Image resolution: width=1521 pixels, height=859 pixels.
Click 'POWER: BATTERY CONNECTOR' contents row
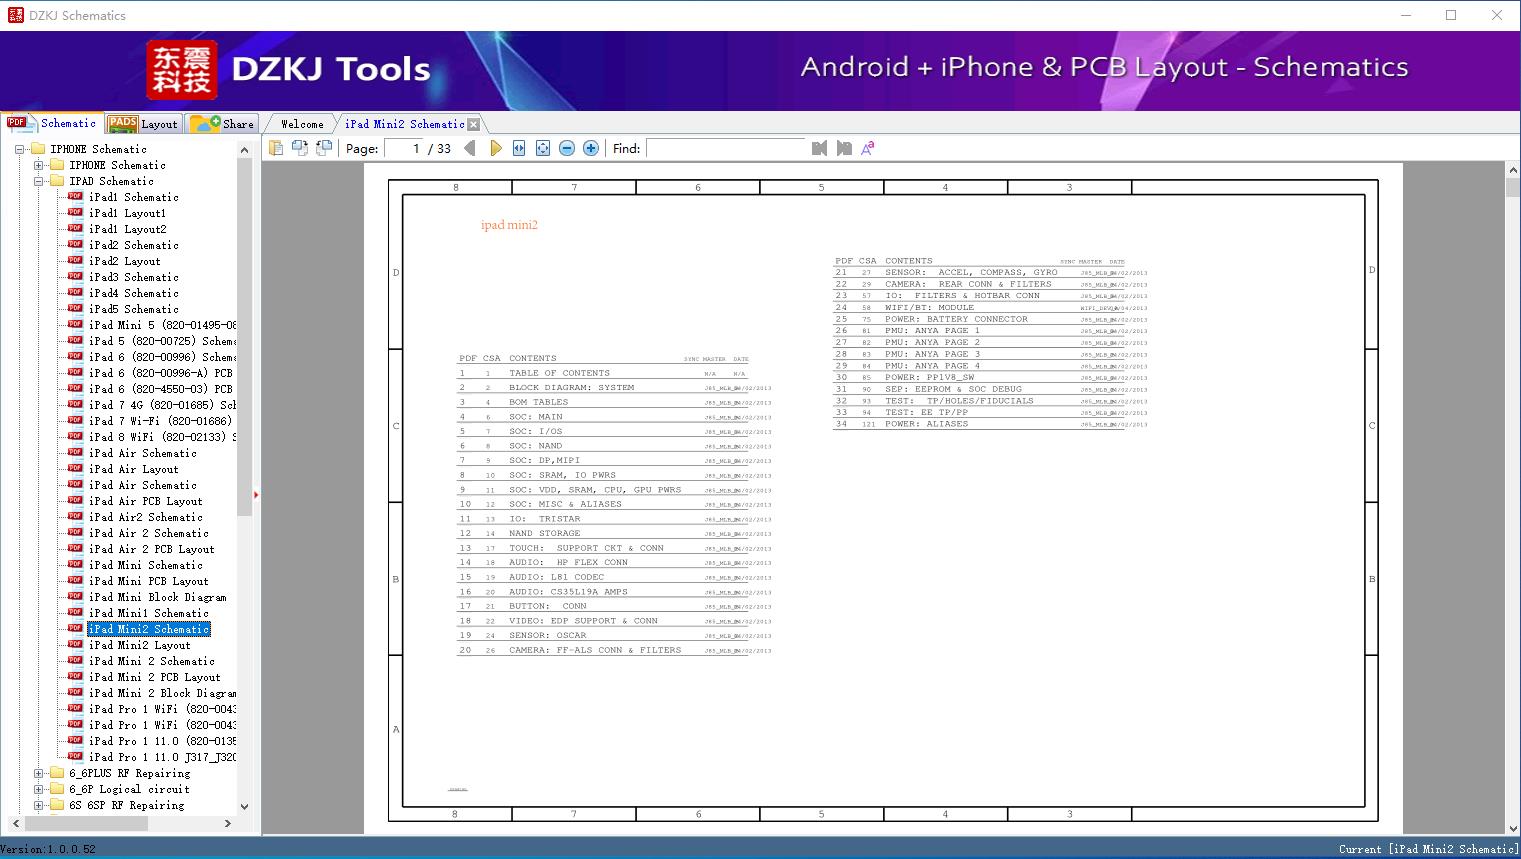(x=990, y=319)
